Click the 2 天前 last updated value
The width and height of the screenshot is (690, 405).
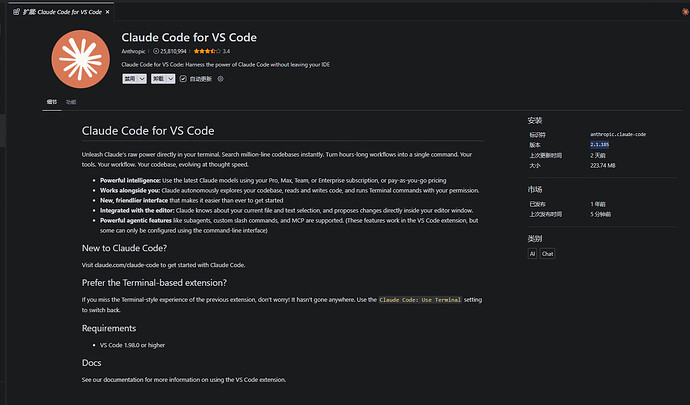point(598,155)
